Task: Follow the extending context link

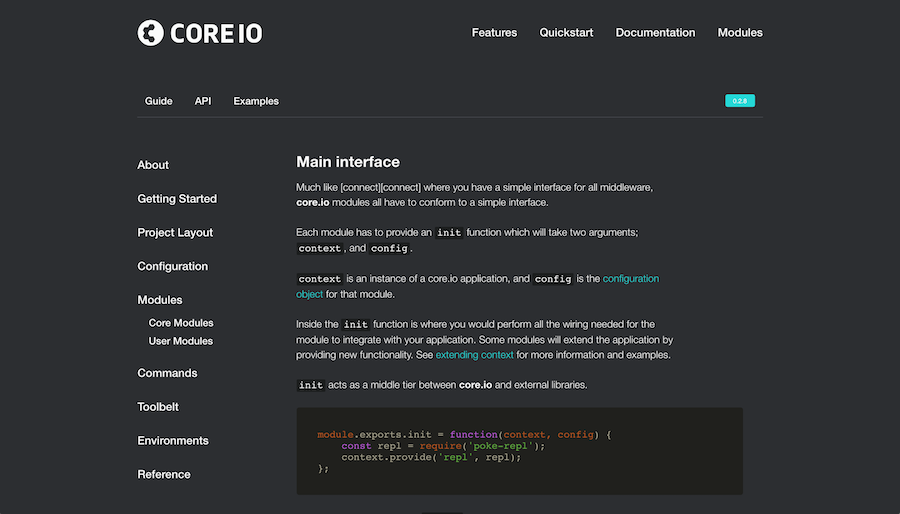Action: click(x=474, y=355)
